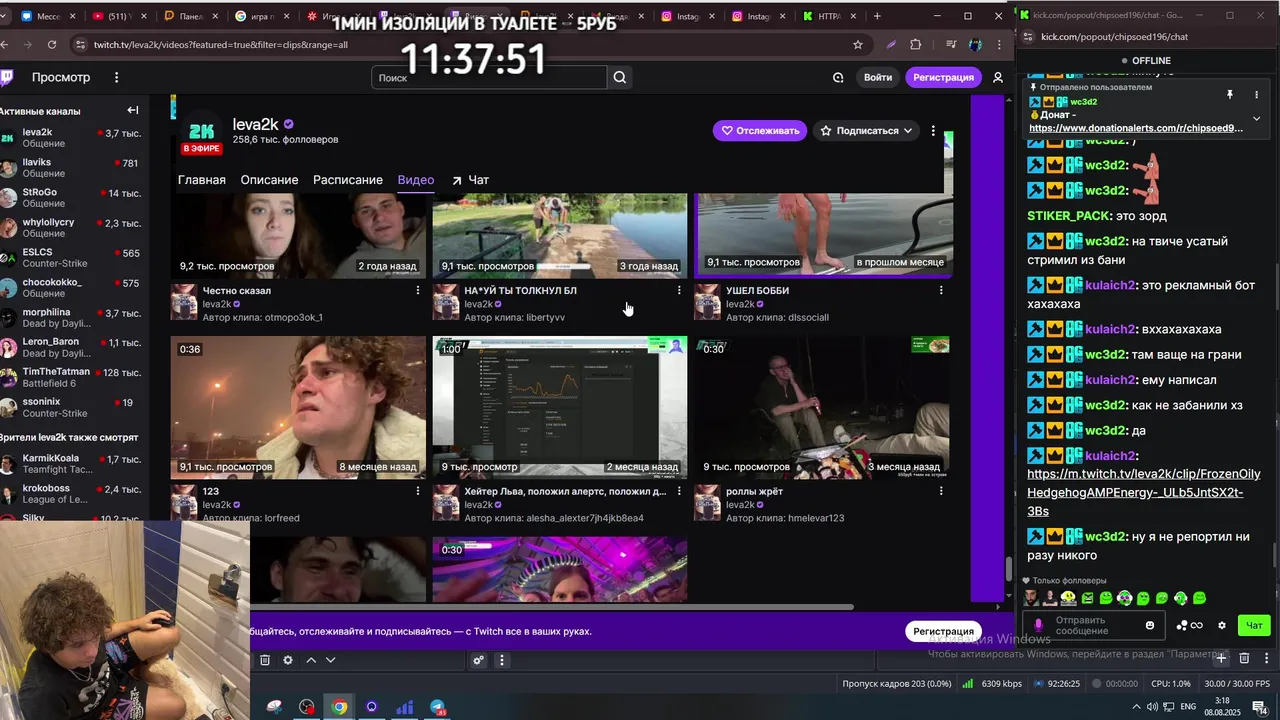Open browser extensions puzzle icon
The height and width of the screenshot is (720, 1280).
point(915,44)
